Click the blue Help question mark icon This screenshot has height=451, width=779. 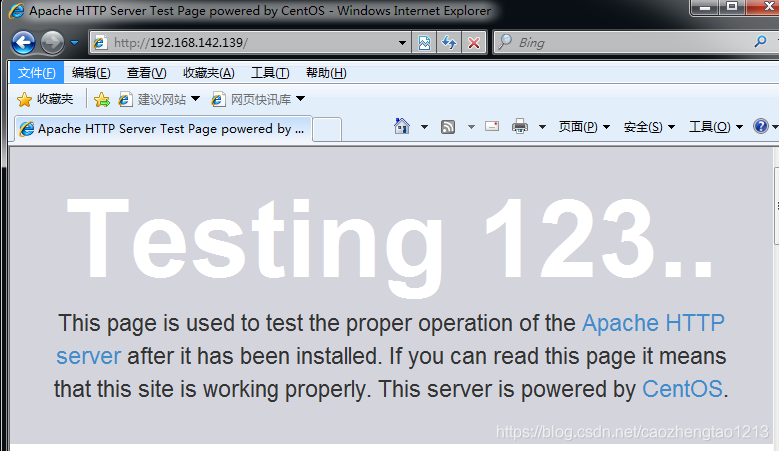(x=761, y=126)
